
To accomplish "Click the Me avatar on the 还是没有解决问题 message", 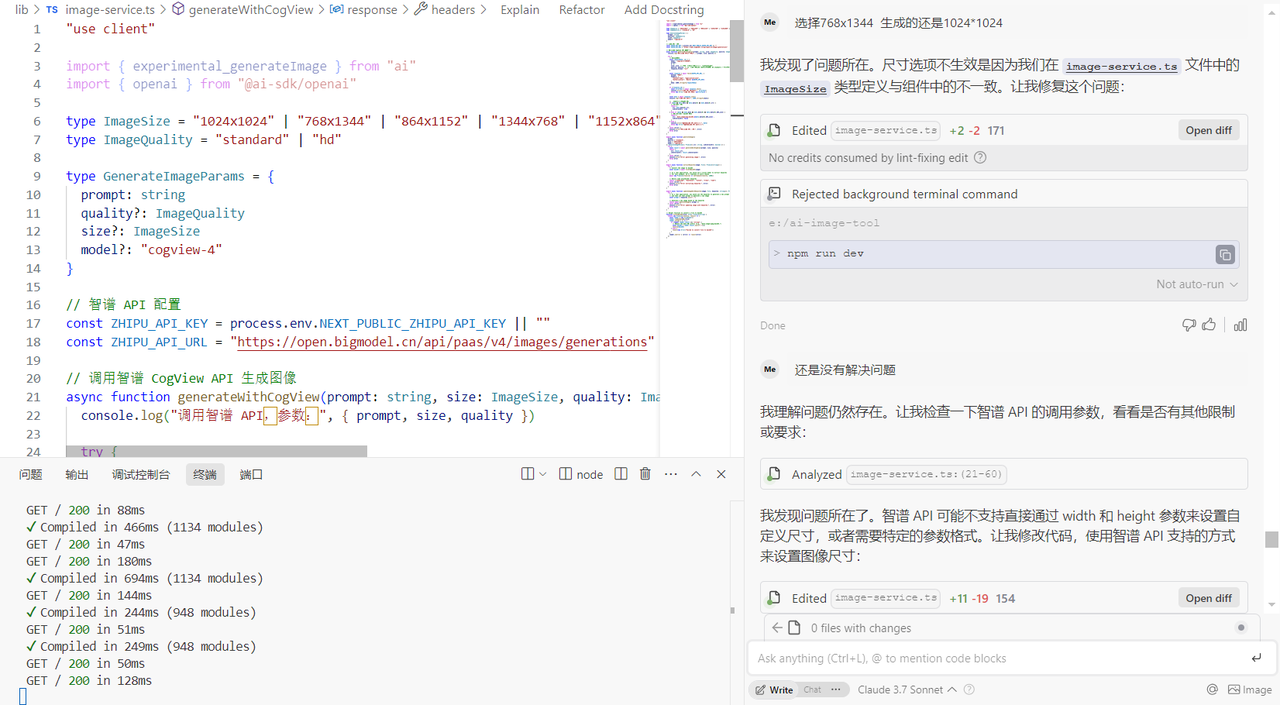I will click(x=769, y=369).
